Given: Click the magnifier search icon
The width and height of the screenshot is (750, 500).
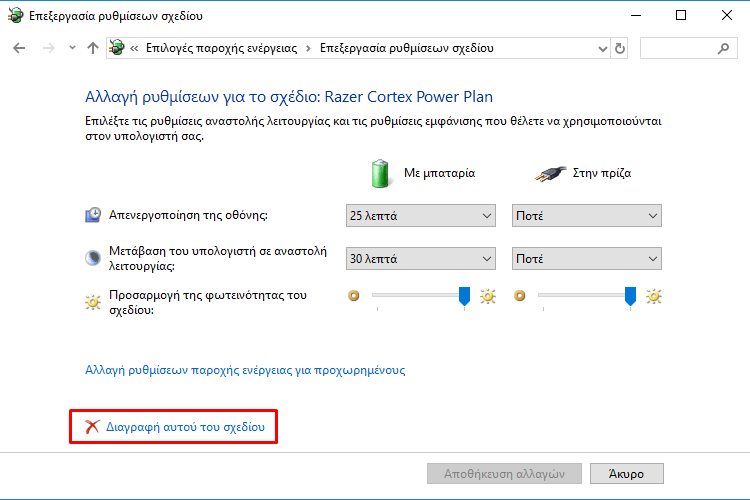Looking at the screenshot, I should click(723, 48).
